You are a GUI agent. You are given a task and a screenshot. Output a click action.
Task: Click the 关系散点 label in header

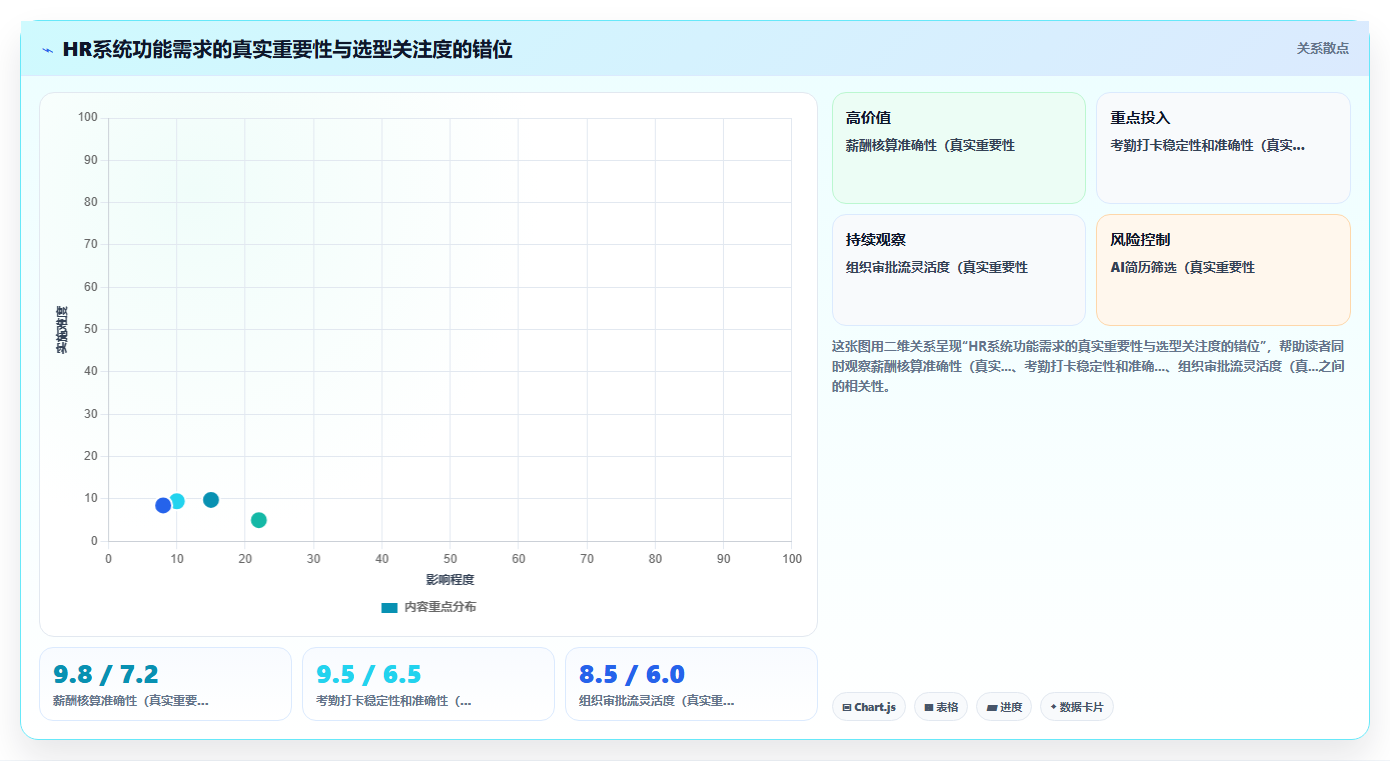(1323, 48)
